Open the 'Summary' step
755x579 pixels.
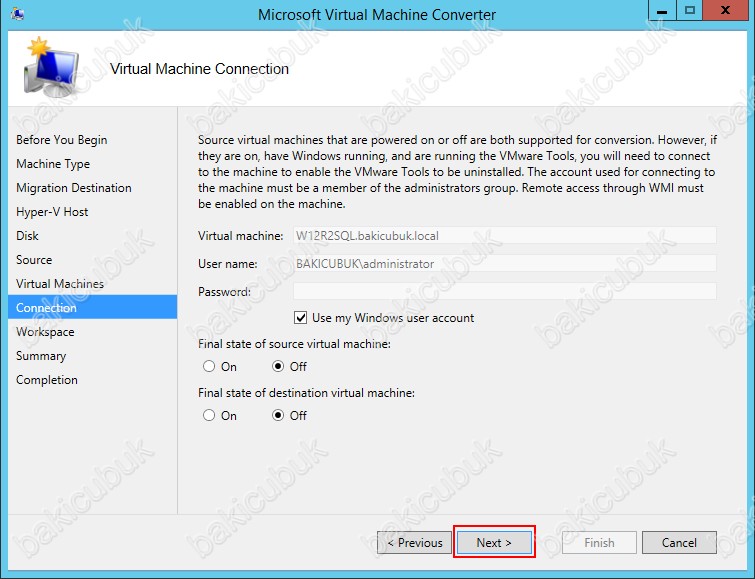pos(41,356)
